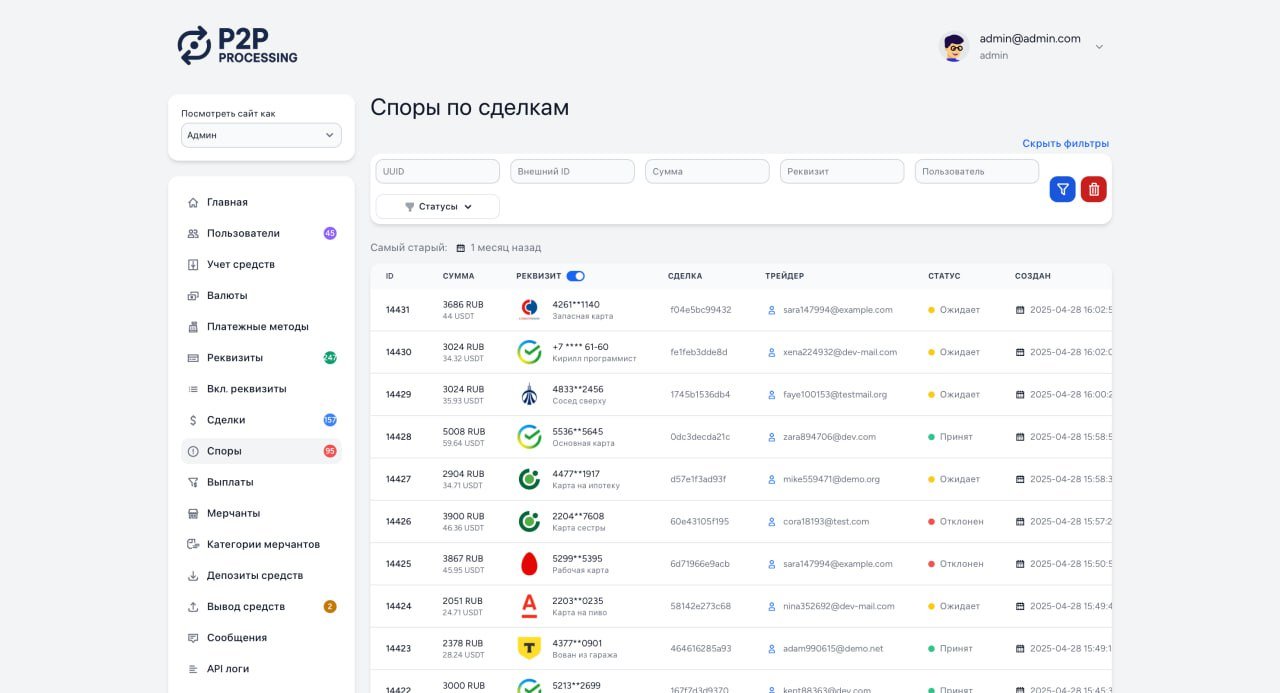
Task: Click the admin user avatar
Action: click(x=954, y=46)
